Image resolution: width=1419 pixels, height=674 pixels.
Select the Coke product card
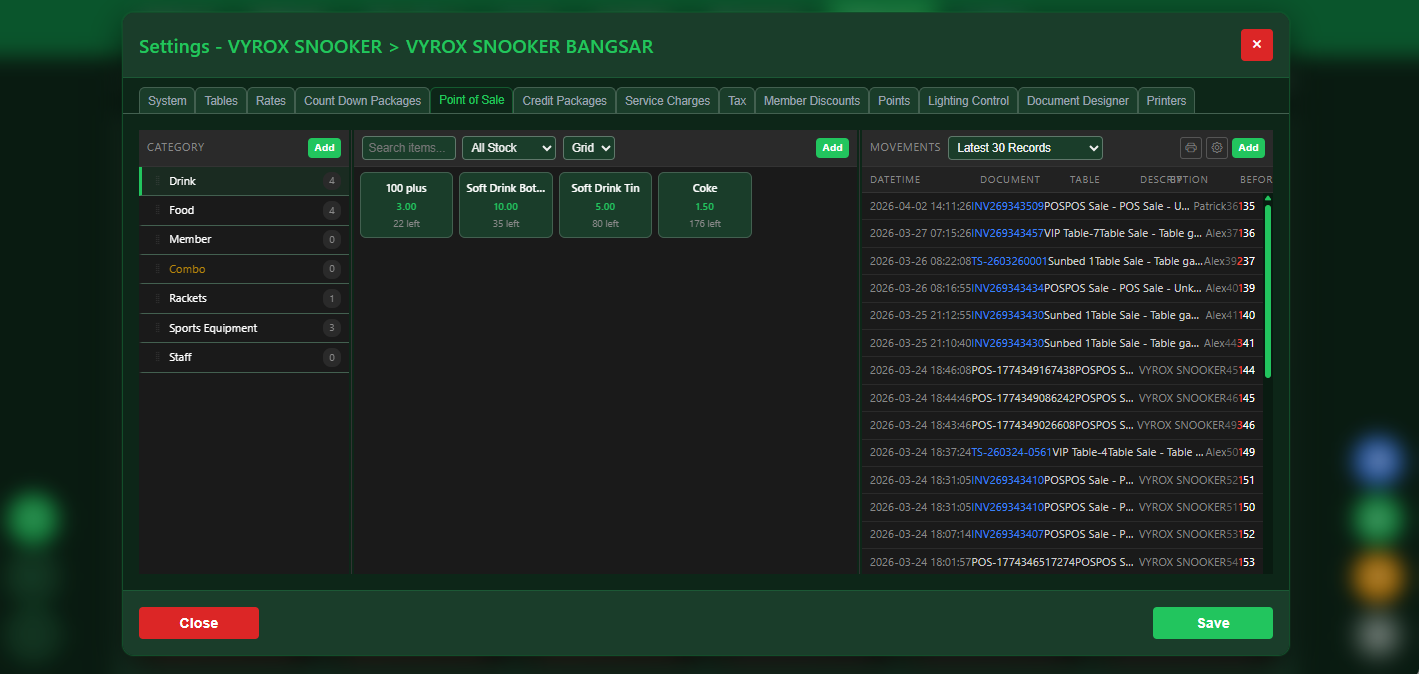[704, 205]
